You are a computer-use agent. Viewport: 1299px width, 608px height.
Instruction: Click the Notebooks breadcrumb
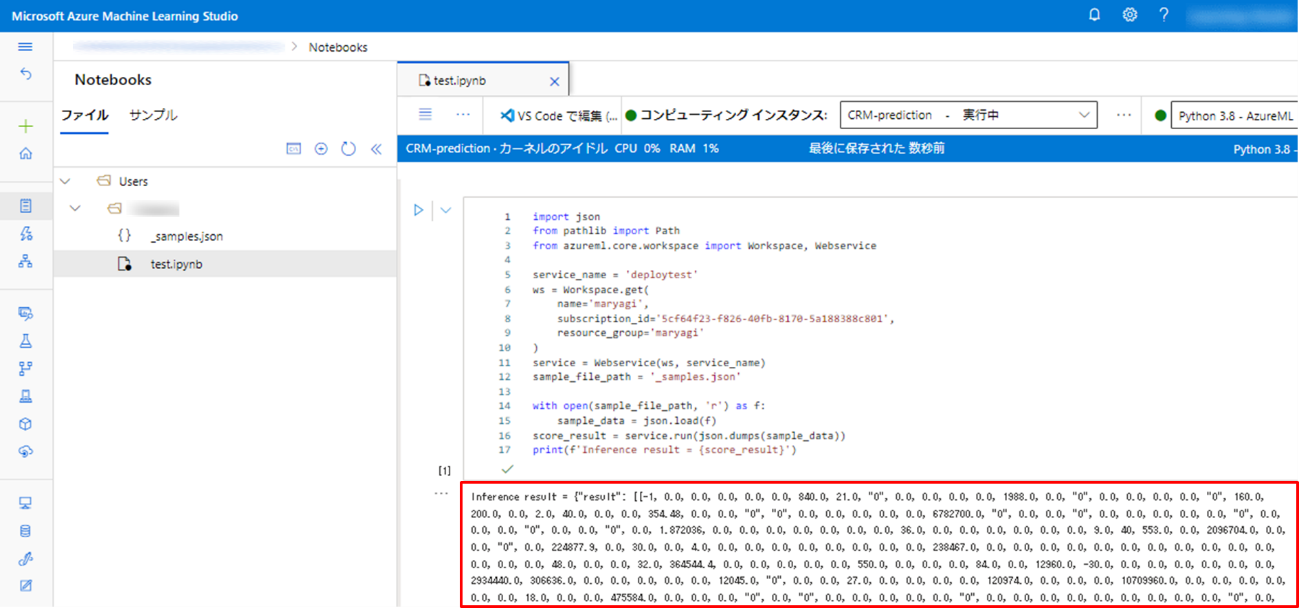tap(338, 47)
